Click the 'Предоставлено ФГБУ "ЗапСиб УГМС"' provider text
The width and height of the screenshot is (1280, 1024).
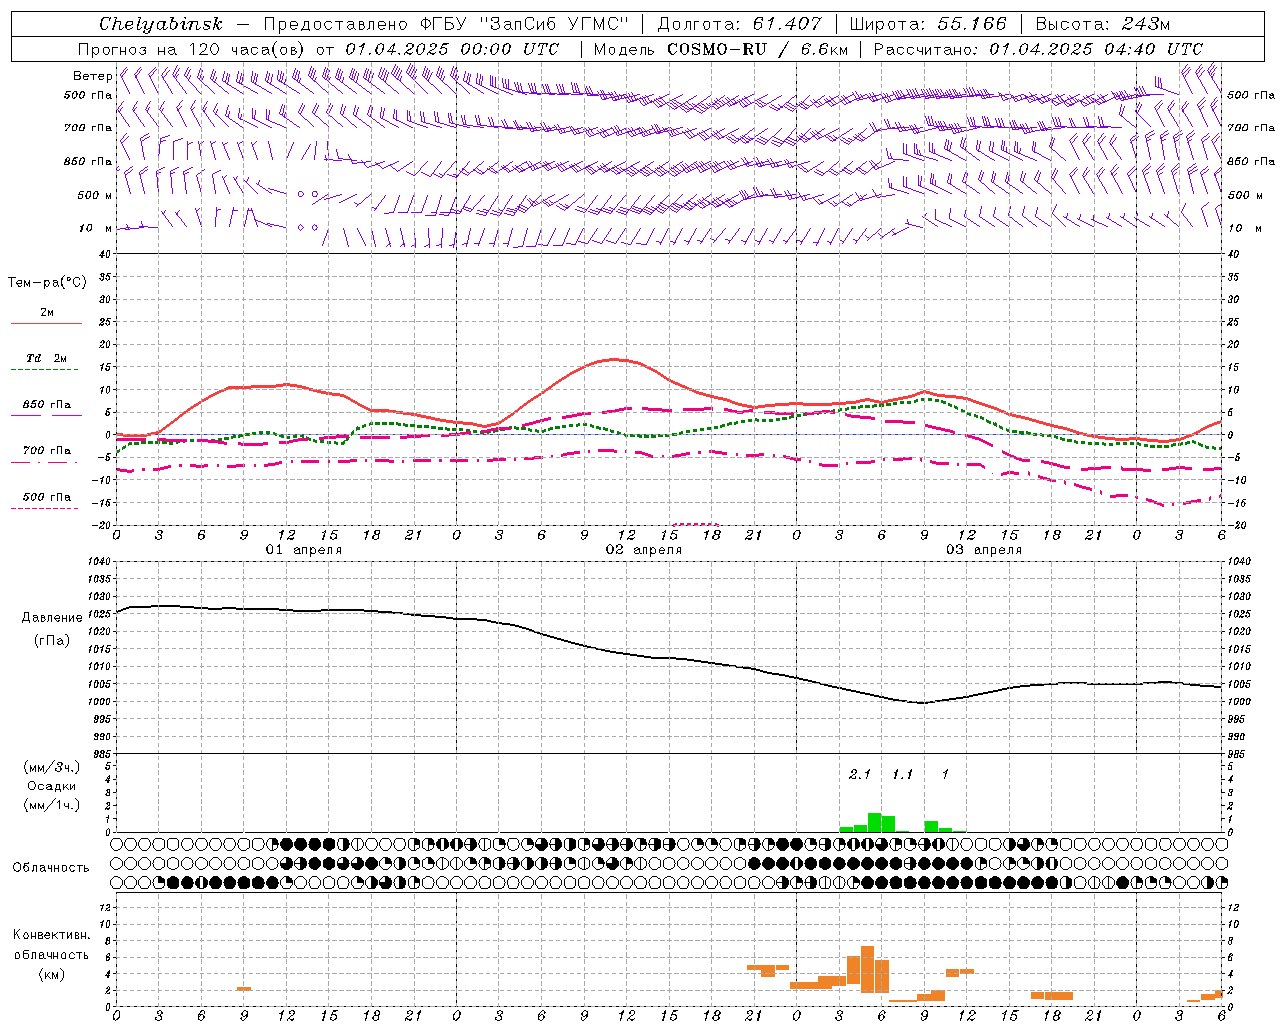click(x=446, y=24)
